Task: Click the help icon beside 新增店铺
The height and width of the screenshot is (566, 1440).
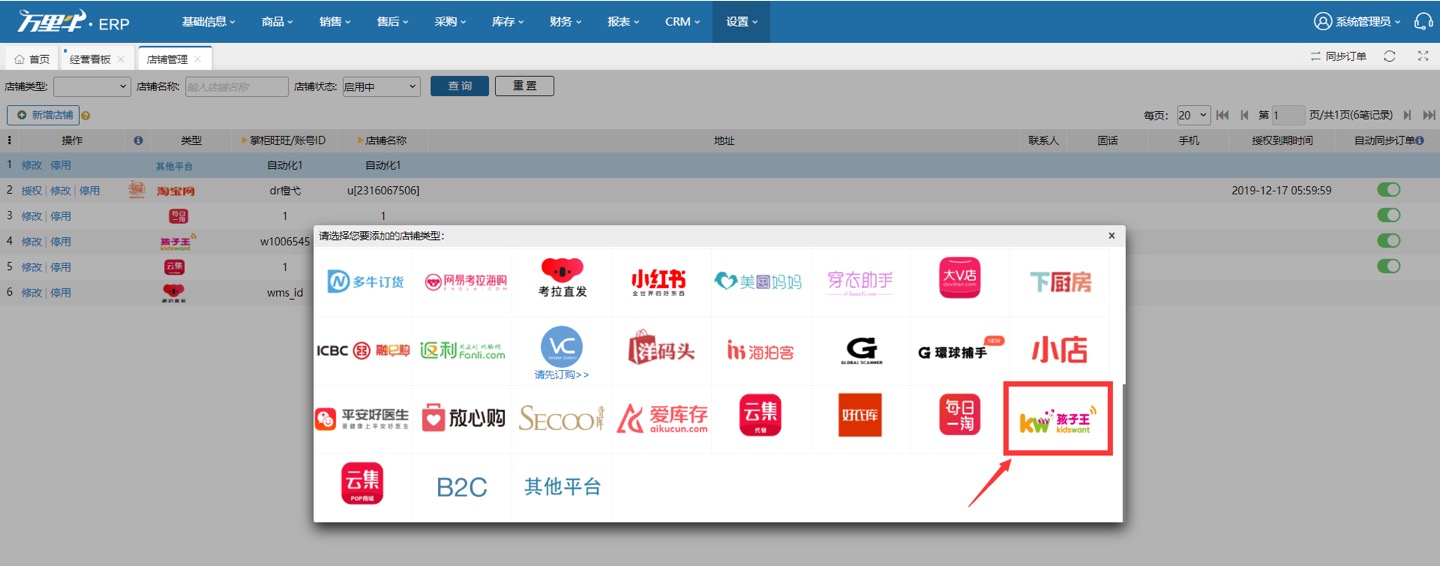Action: pos(86,116)
